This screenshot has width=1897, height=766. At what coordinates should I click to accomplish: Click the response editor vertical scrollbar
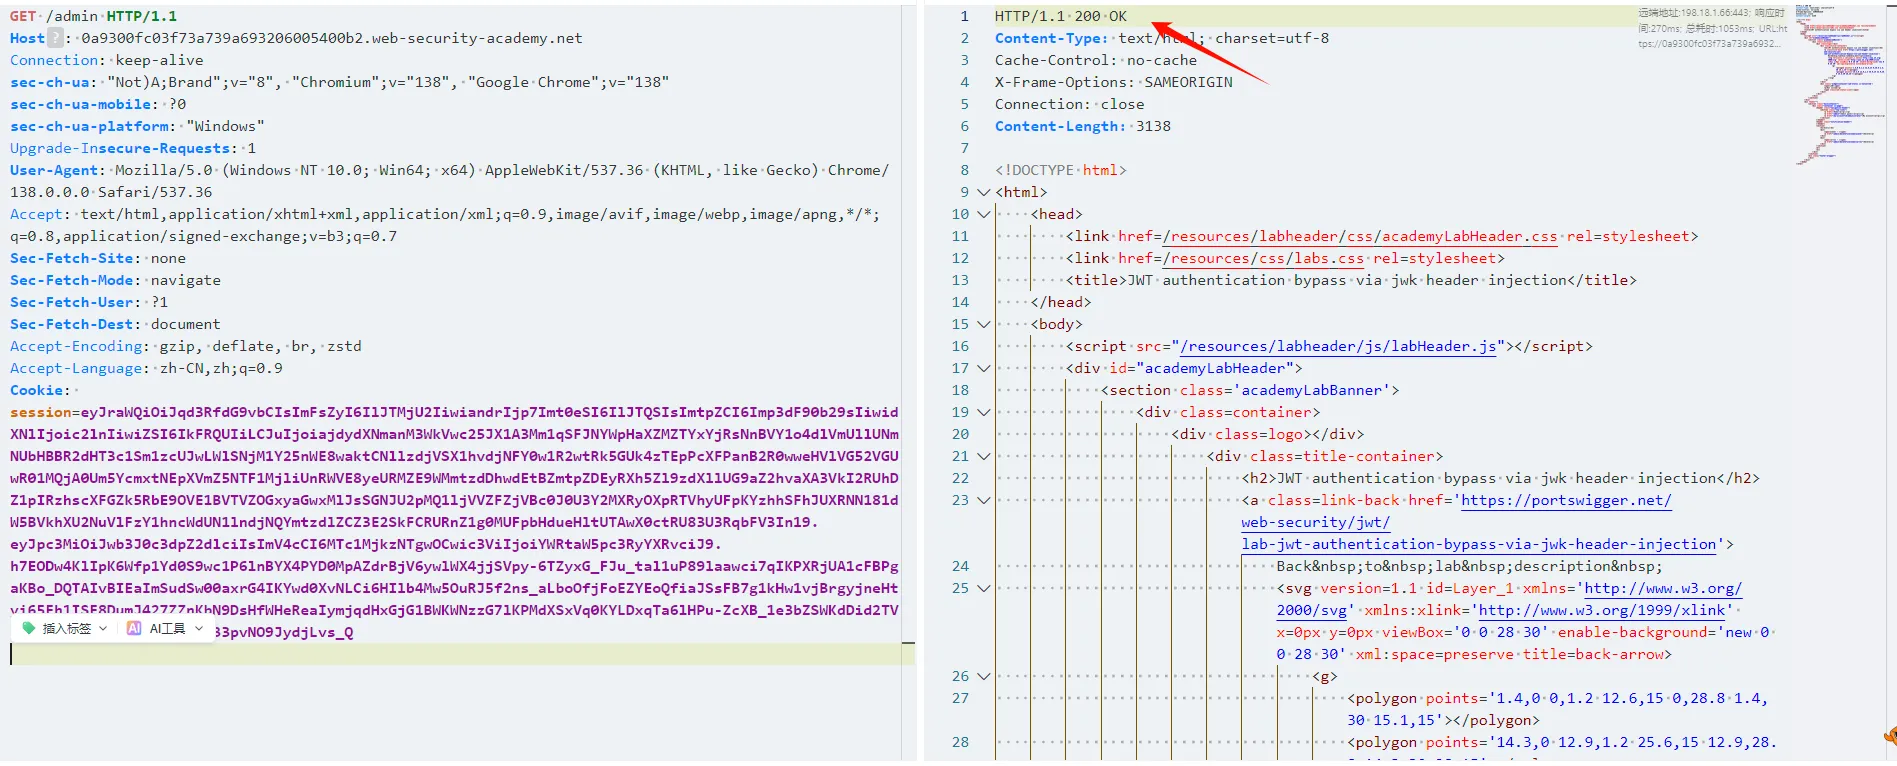pos(1890,380)
